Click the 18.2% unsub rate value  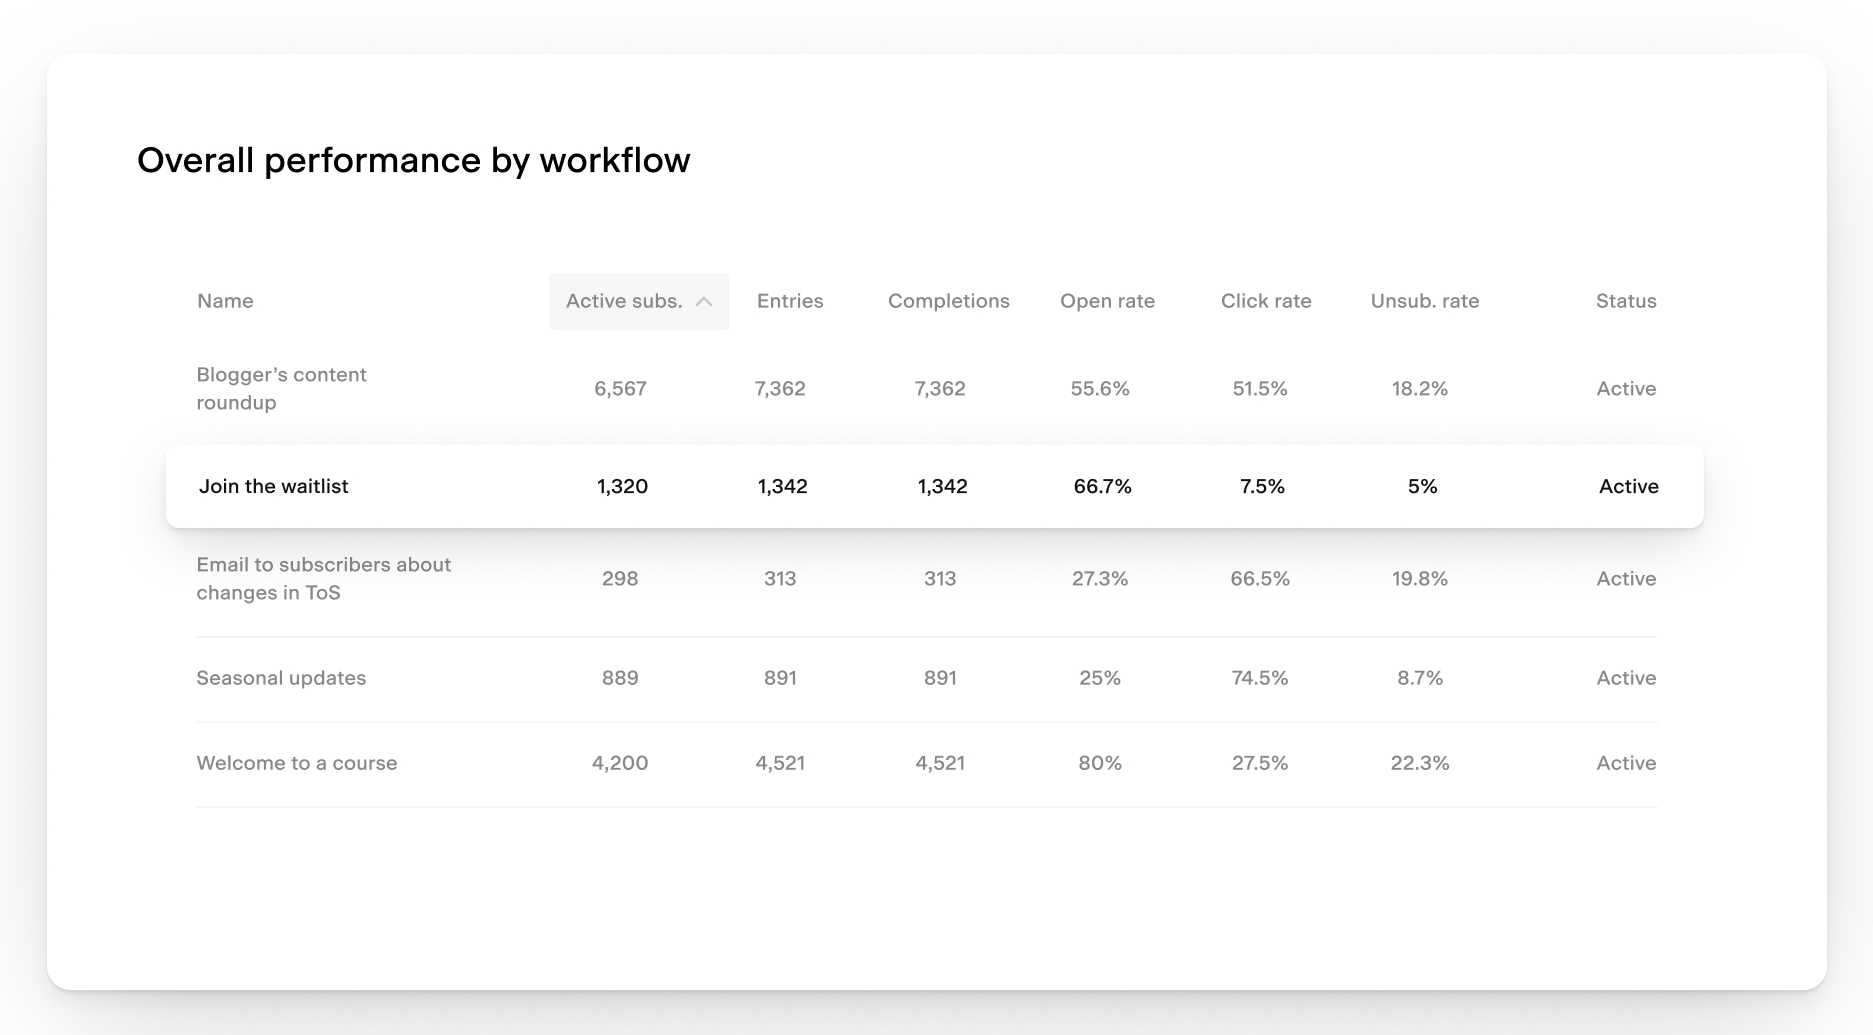[1420, 388]
